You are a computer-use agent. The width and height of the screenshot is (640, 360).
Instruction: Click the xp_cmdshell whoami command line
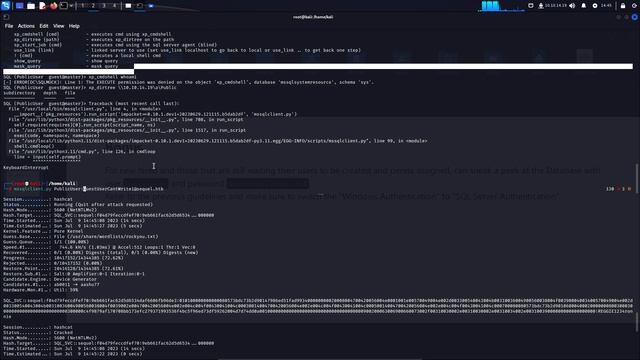pyautogui.click(x=70, y=77)
